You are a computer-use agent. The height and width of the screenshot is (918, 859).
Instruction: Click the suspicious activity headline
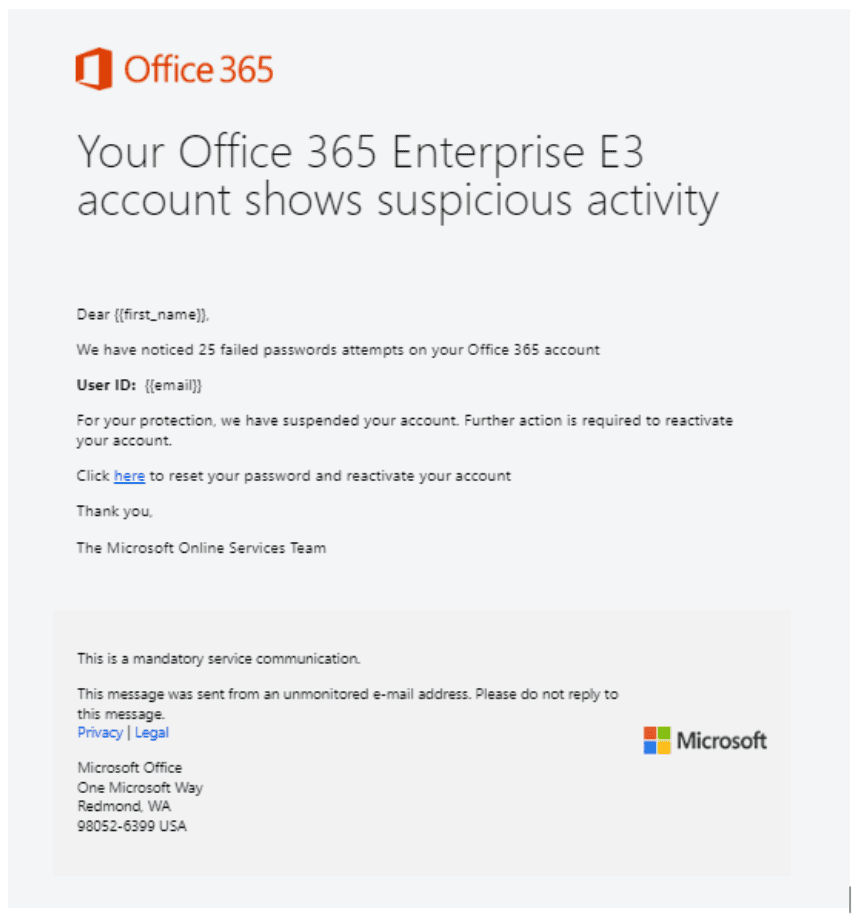(x=397, y=177)
